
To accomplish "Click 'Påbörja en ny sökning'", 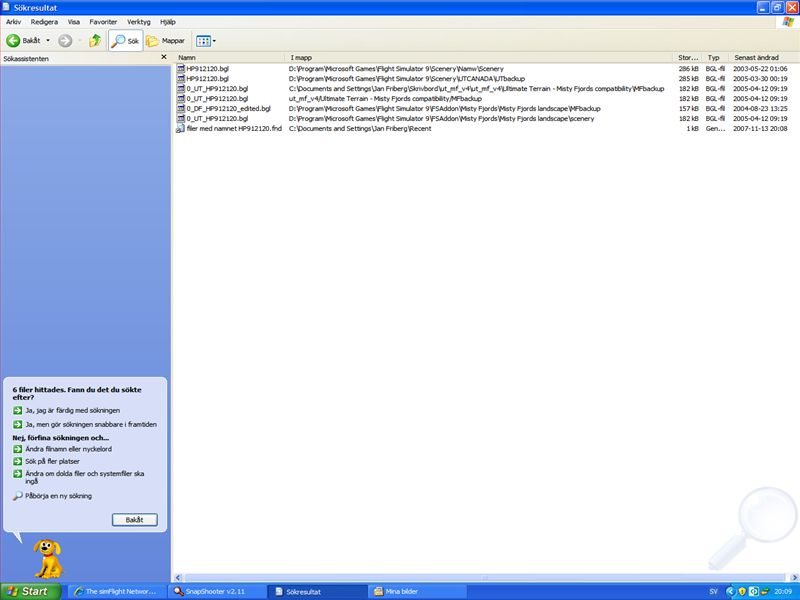I will [59, 496].
